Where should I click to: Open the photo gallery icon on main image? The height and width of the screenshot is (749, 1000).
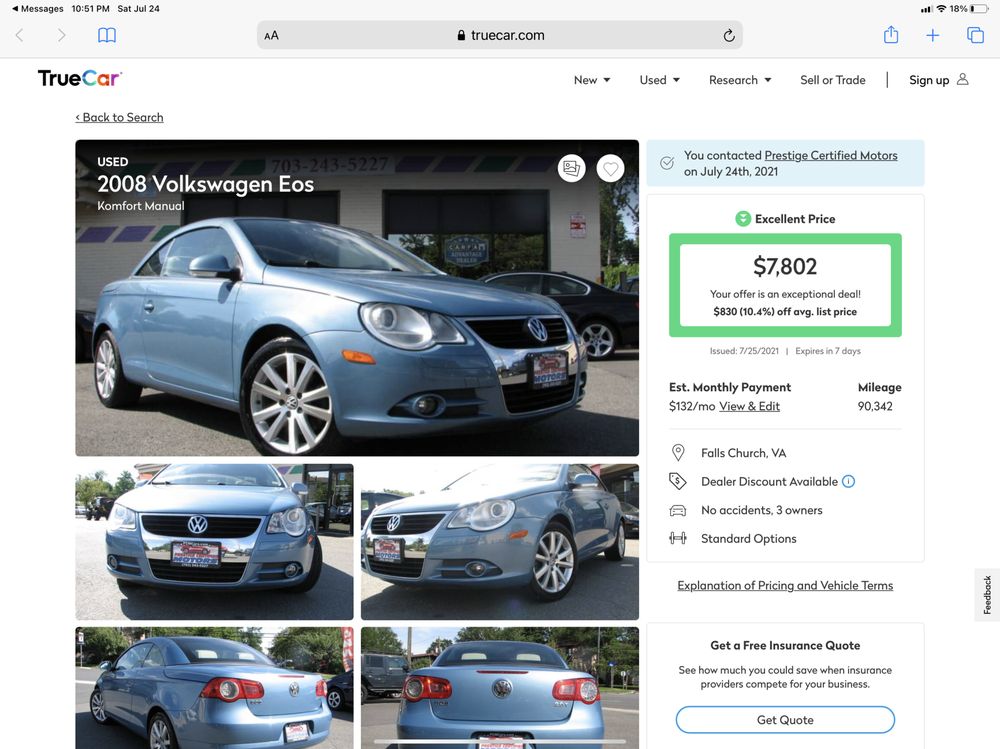click(571, 168)
